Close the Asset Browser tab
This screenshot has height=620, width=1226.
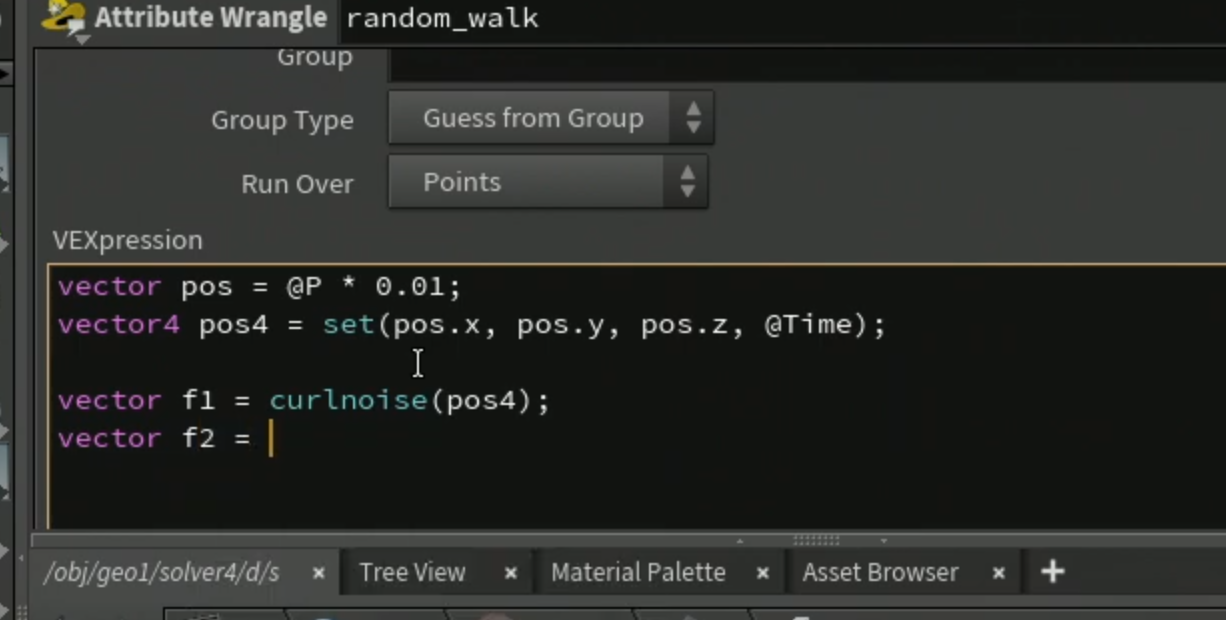(998, 574)
